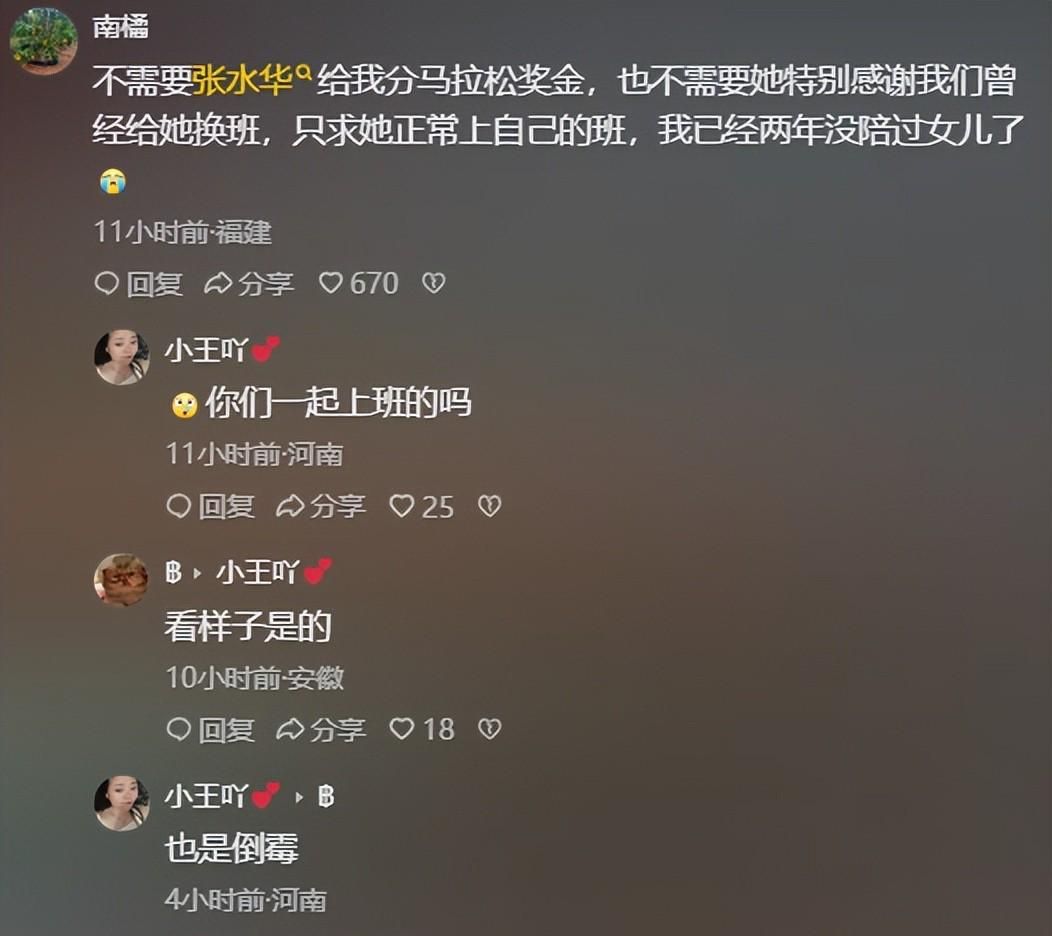Share 南橘's comment about marathon prize
Screen dimensions: 1052x936
point(249,284)
